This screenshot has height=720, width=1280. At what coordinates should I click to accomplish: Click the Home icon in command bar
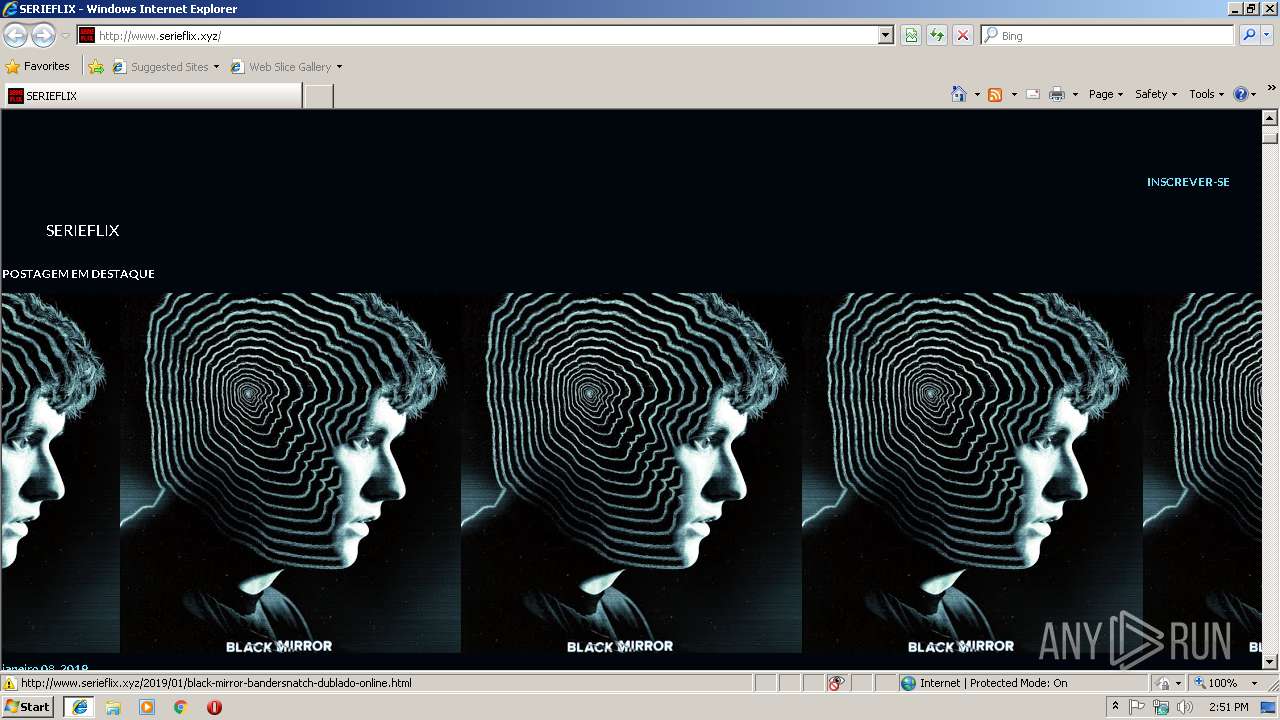click(959, 94)
